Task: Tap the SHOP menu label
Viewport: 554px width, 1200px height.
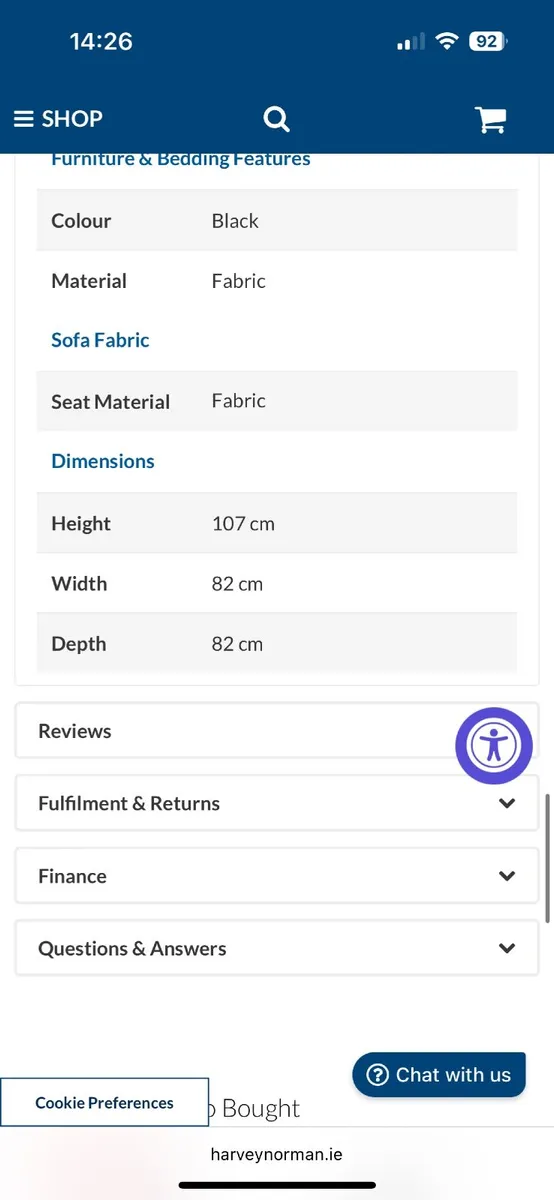Action: pos(72,119)
